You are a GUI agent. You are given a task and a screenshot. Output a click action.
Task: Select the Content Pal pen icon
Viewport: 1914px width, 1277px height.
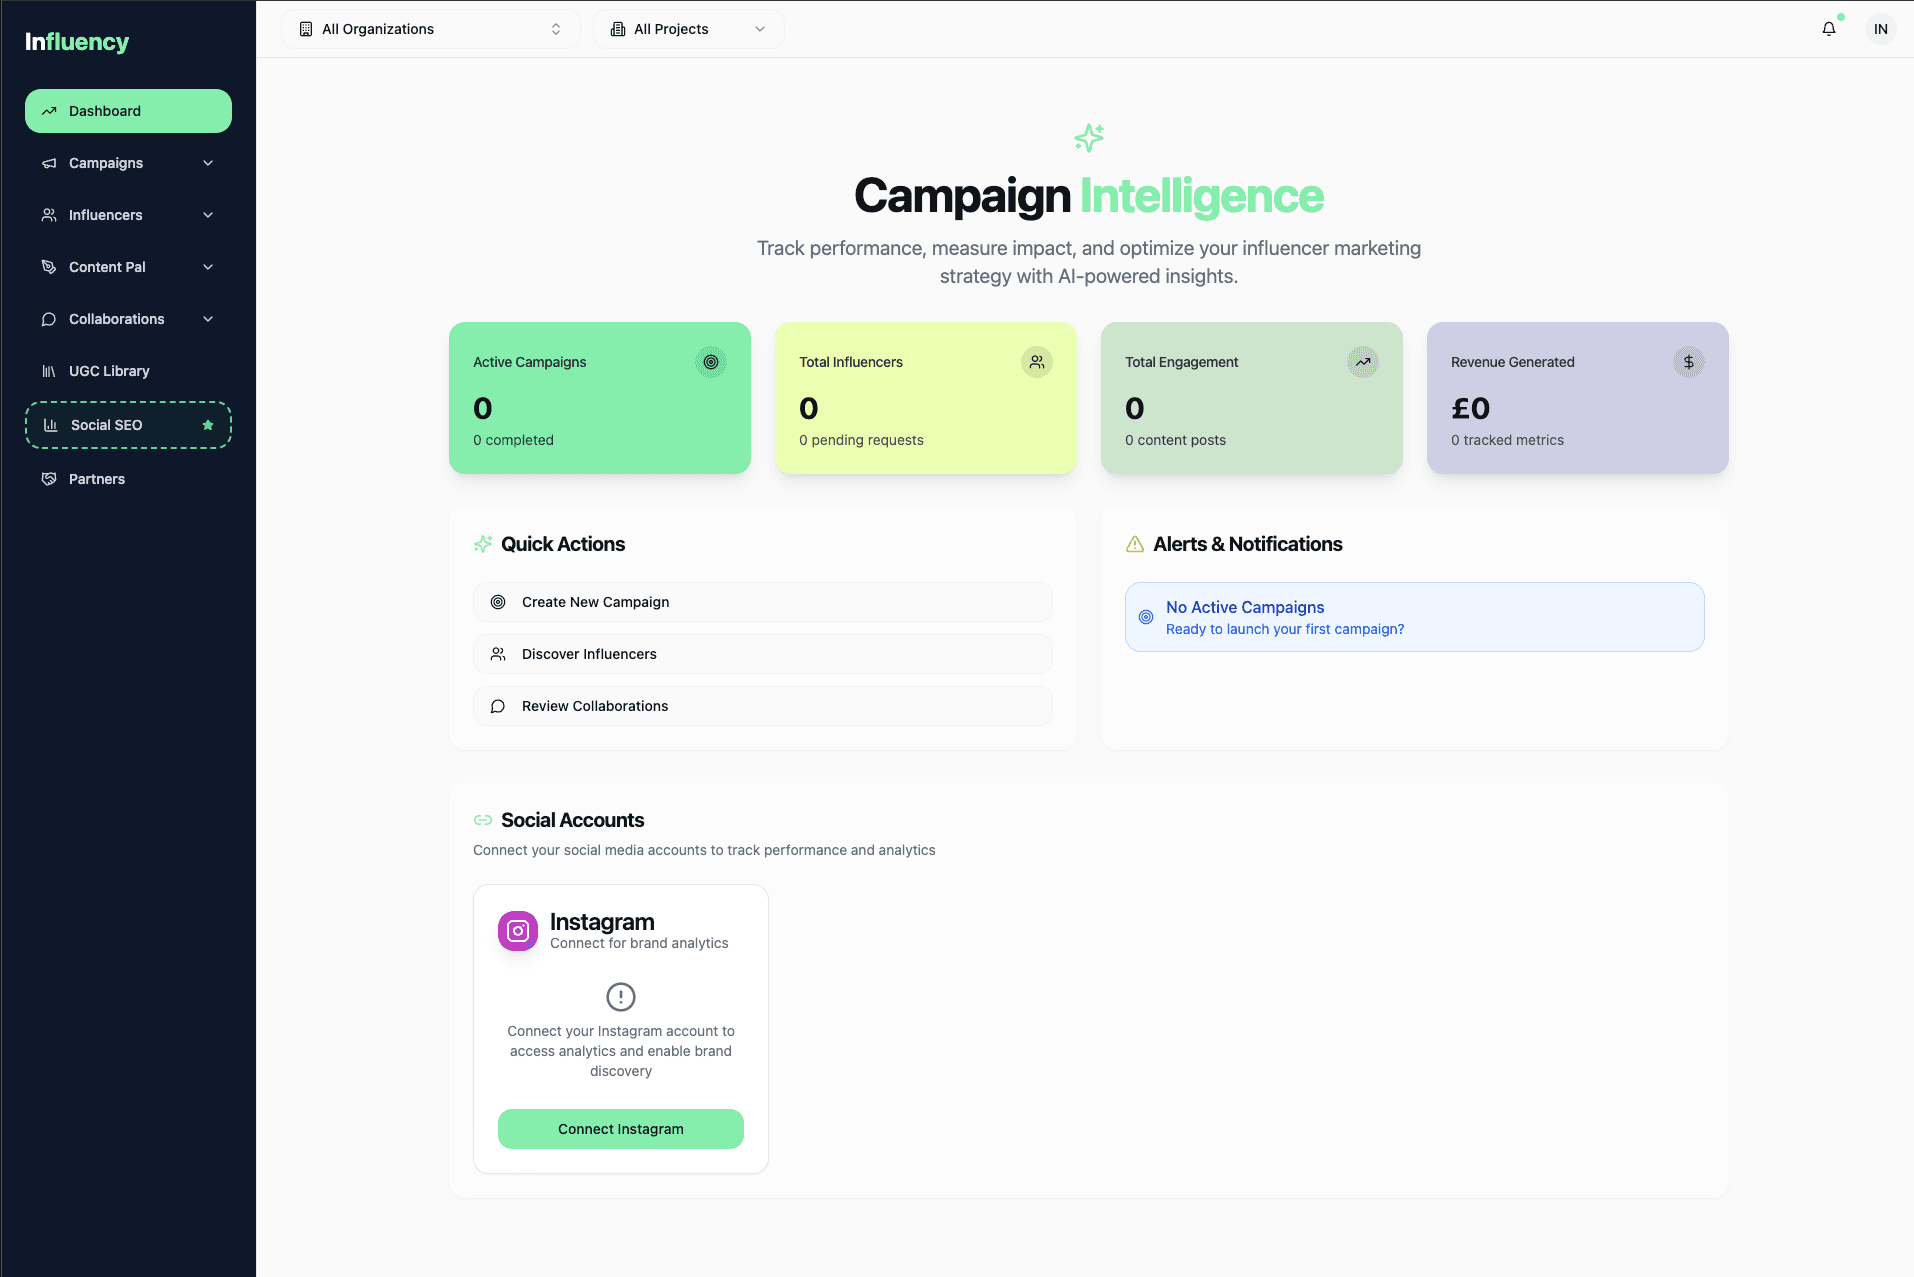[x=49, y=267]
